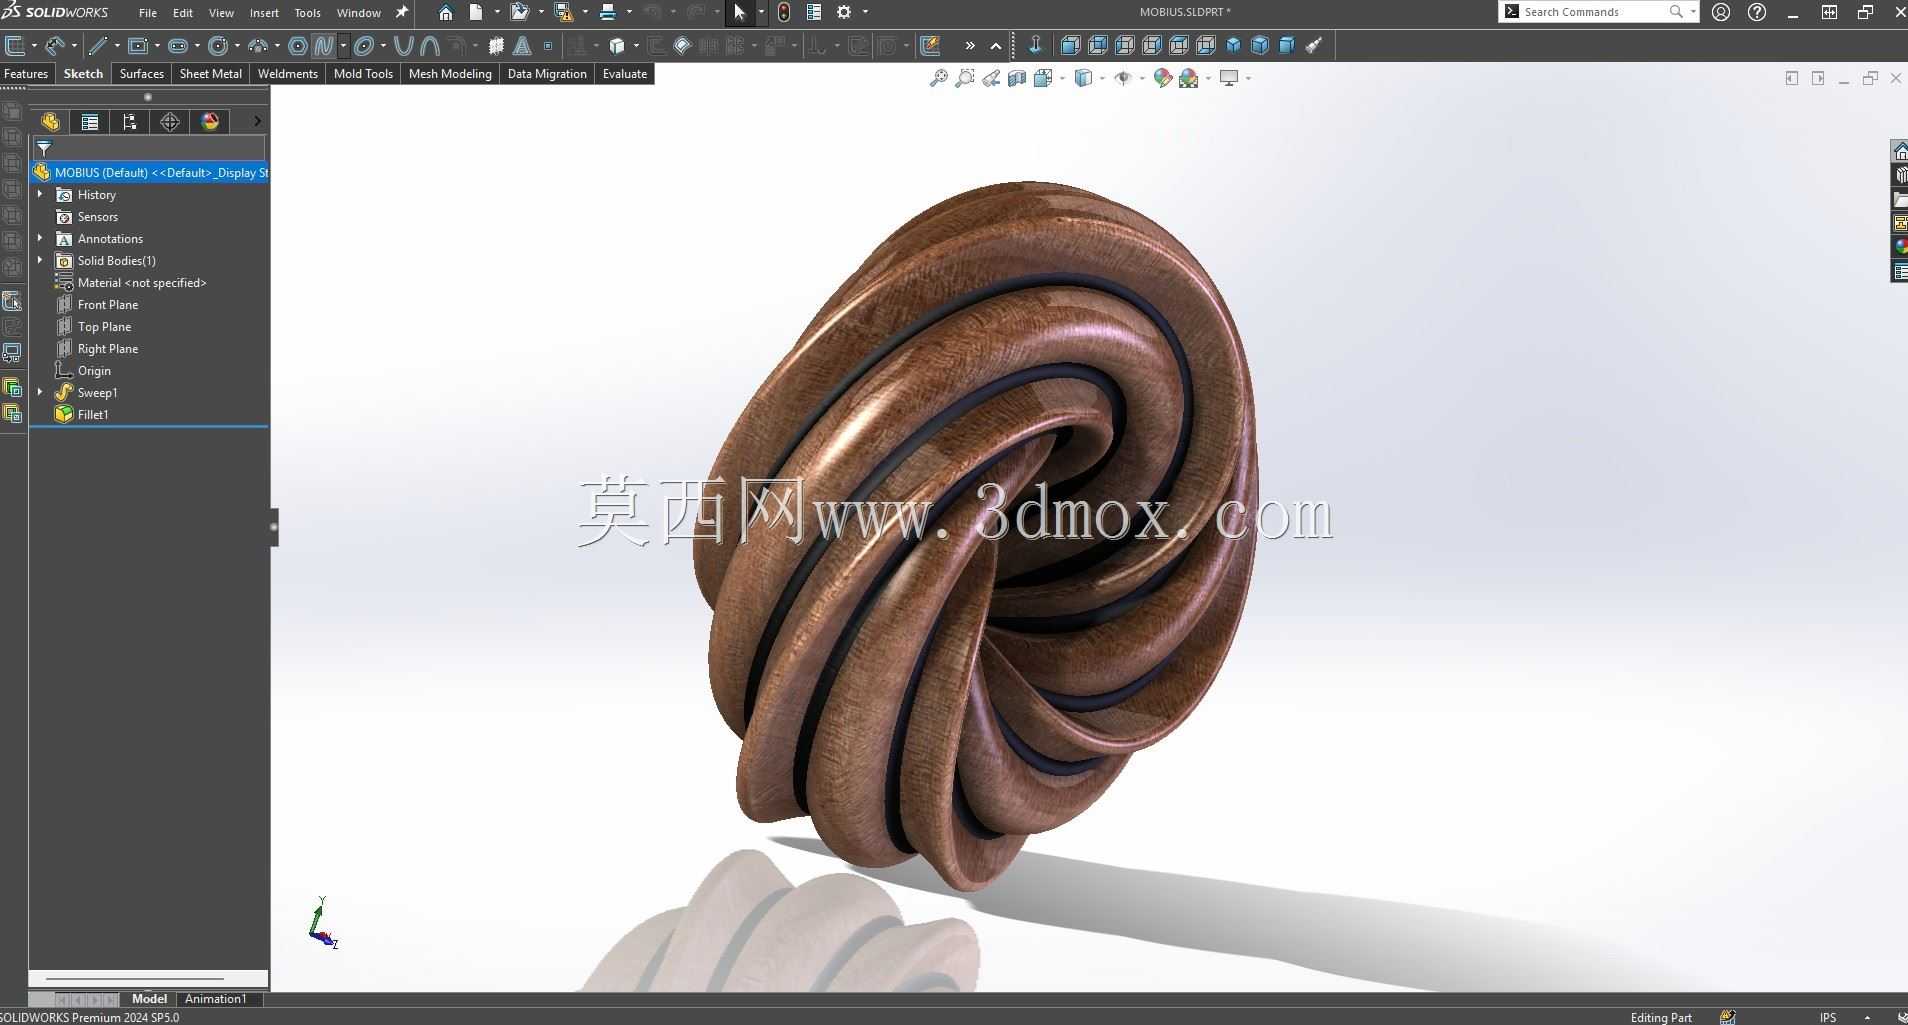This screenshot has width=1908, height=1025.
Task: Open the Sheet Metal tab
Action: 210,74
